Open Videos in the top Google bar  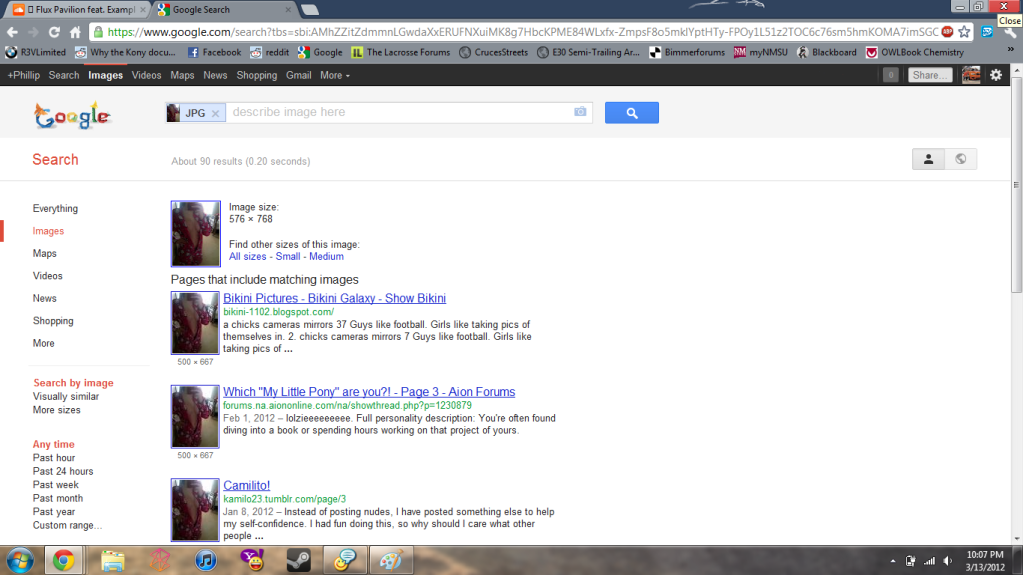click(x=146, y=75)
